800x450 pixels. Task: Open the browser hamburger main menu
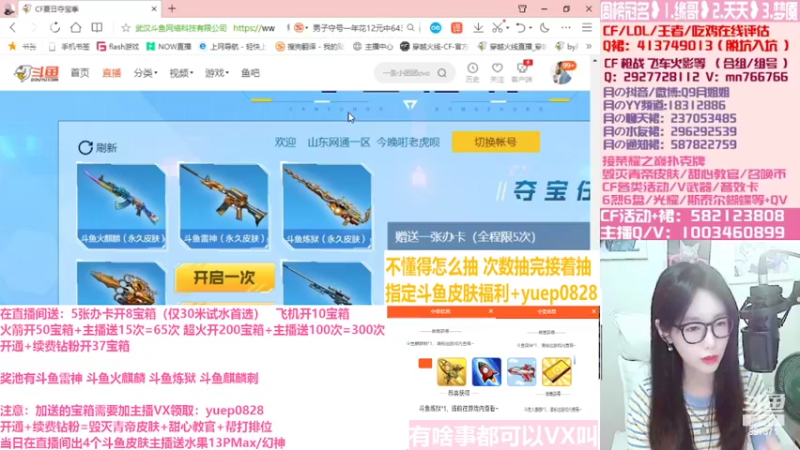coord(587,28)
